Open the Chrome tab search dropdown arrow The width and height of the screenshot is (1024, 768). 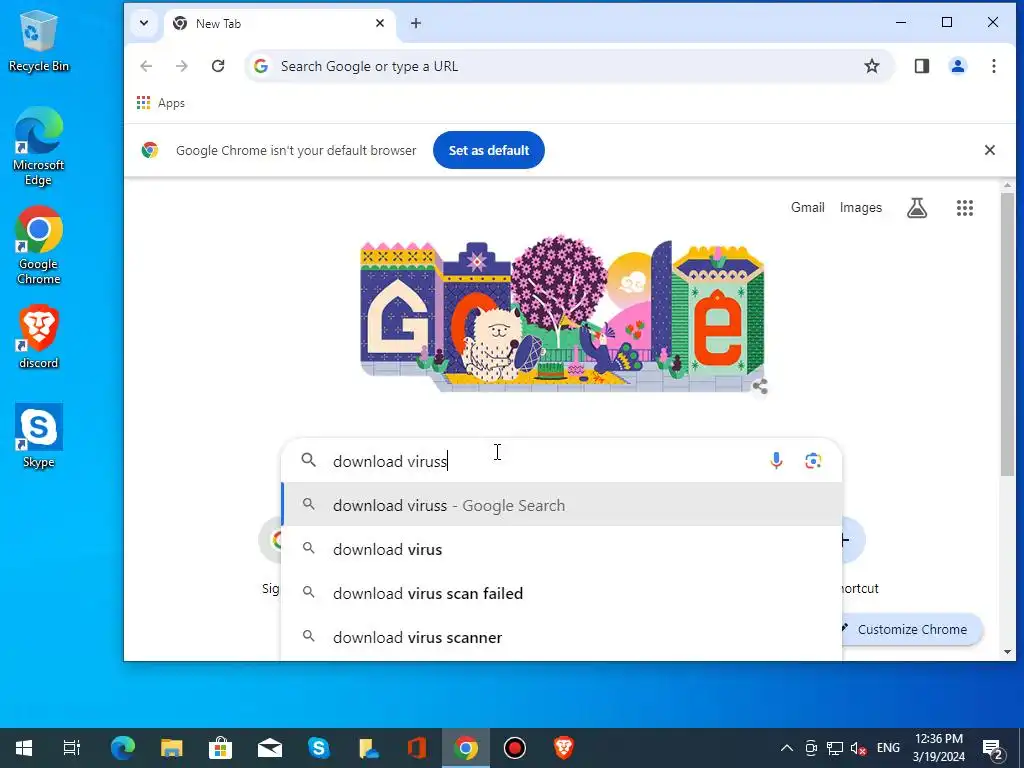(144, 24)
